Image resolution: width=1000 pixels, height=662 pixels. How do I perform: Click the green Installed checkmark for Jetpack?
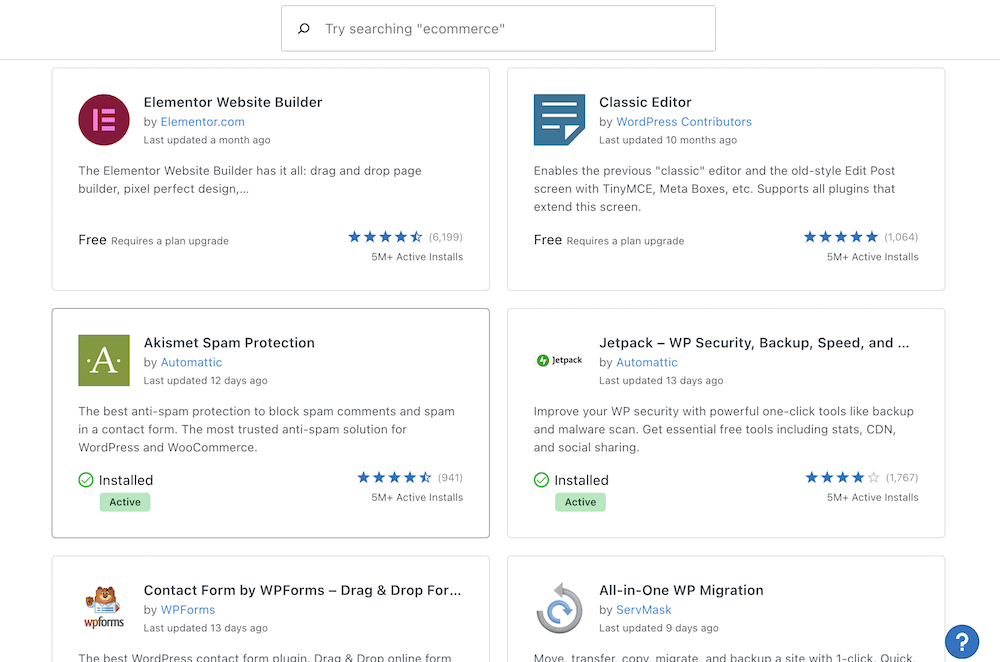(x=541, y=480)
